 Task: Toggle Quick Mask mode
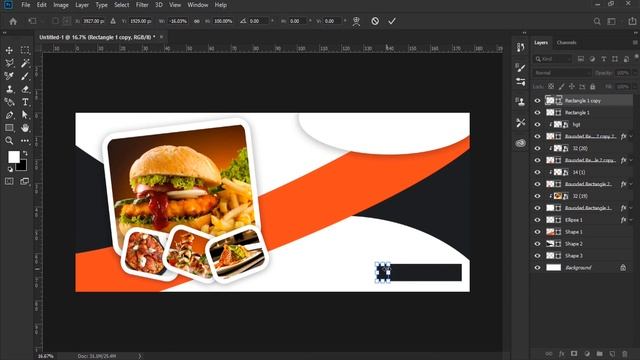tap(9, 181)
